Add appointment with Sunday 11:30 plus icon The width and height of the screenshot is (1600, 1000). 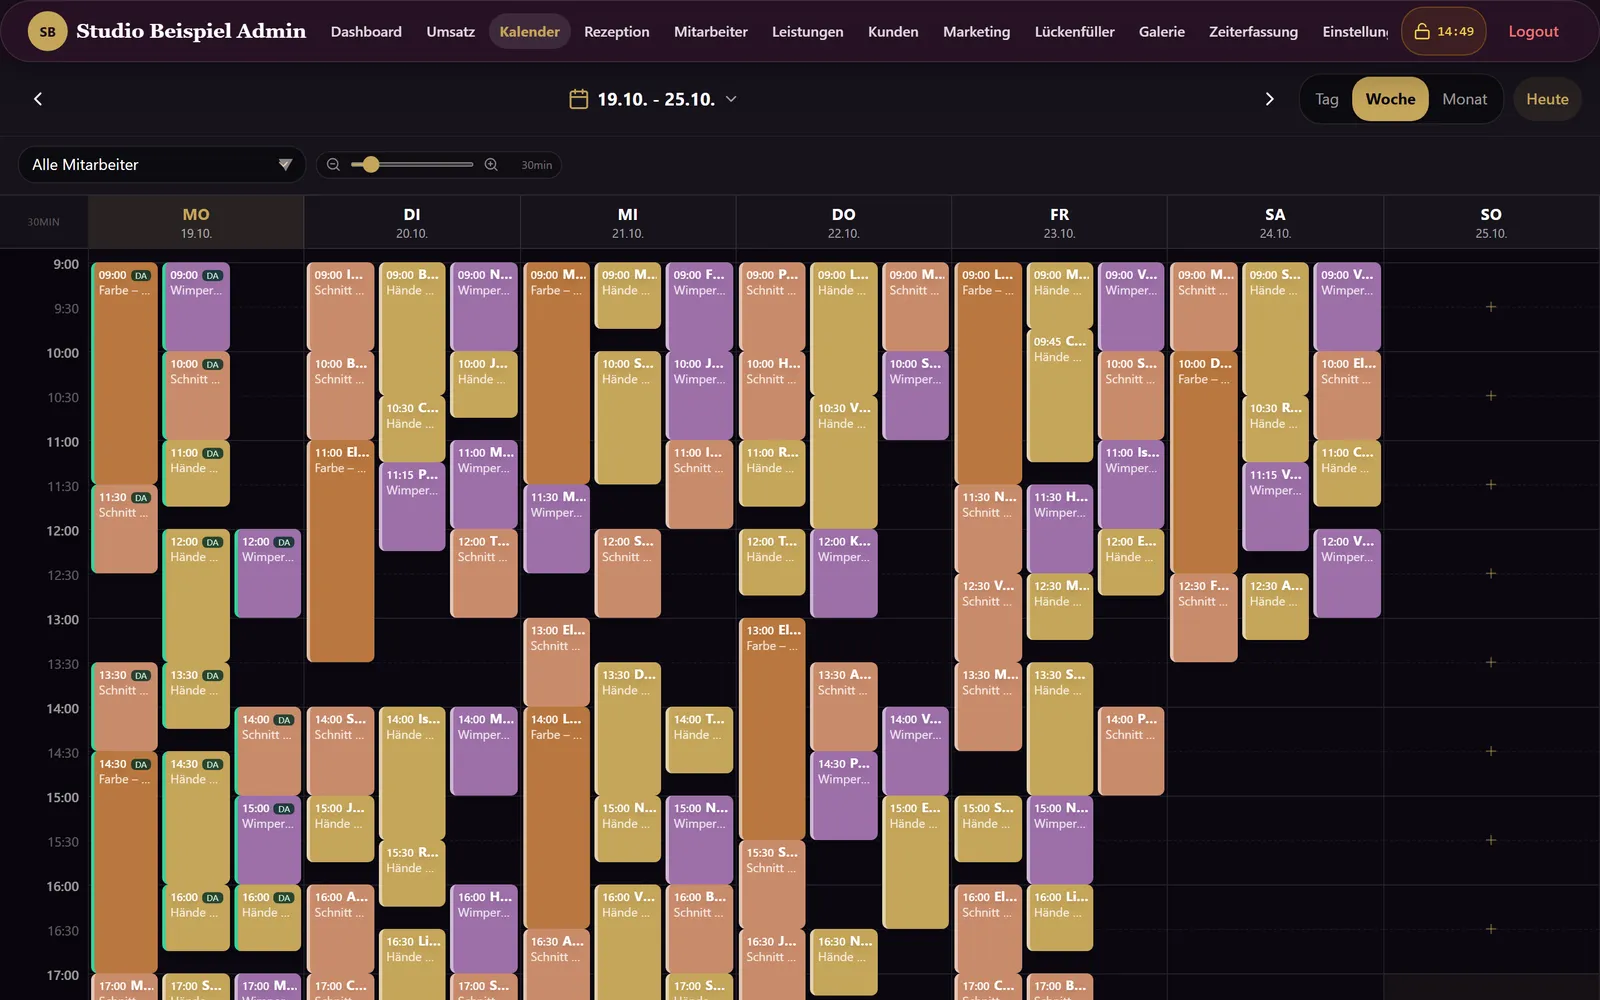click(x=1490, y=485)
